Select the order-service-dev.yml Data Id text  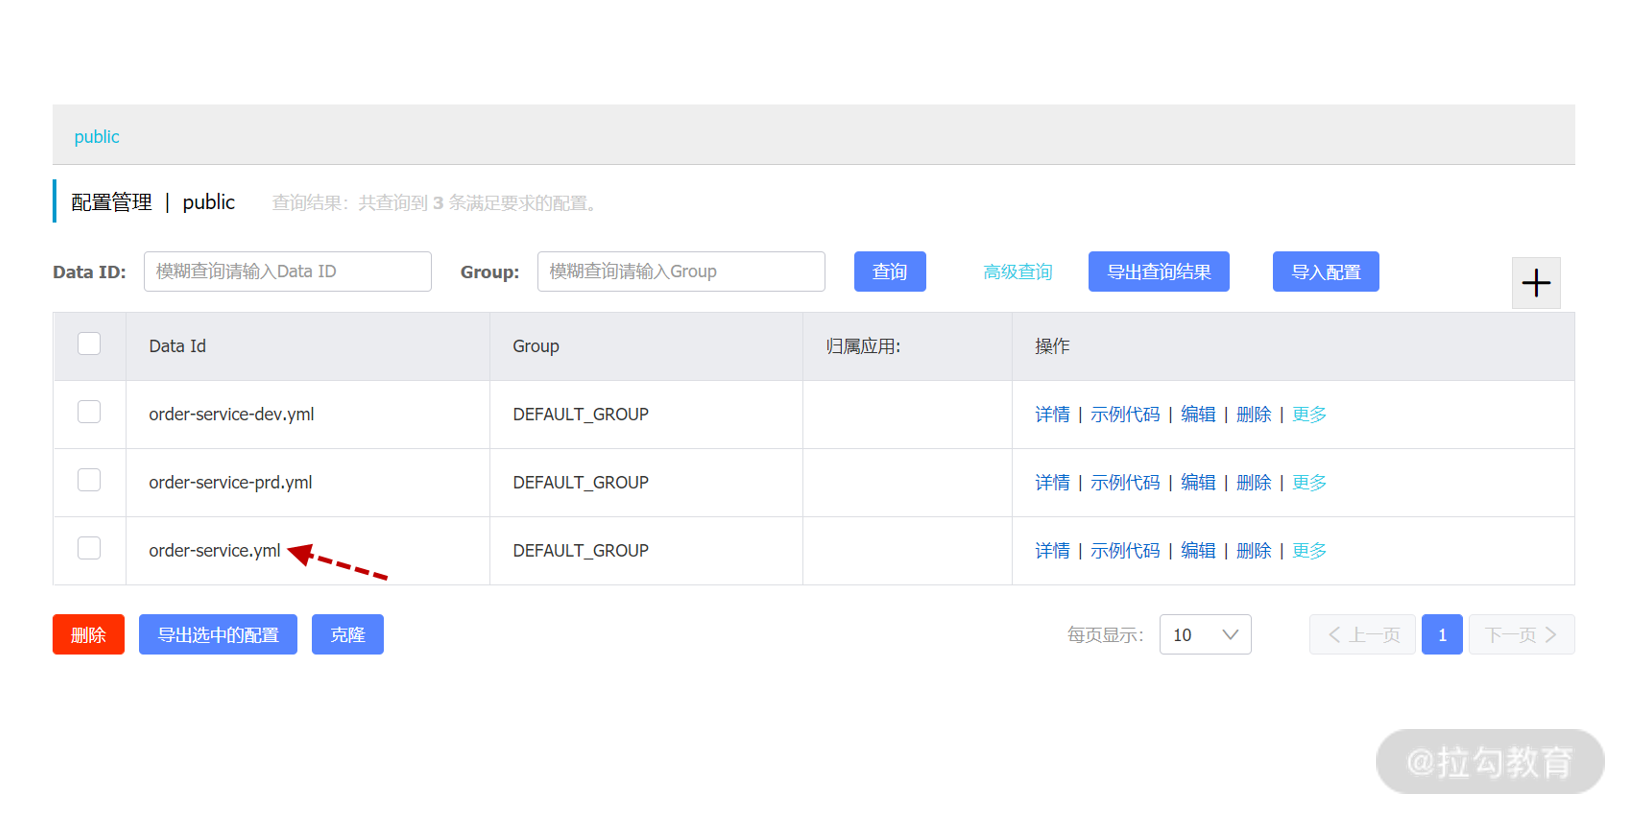(231, 414)
